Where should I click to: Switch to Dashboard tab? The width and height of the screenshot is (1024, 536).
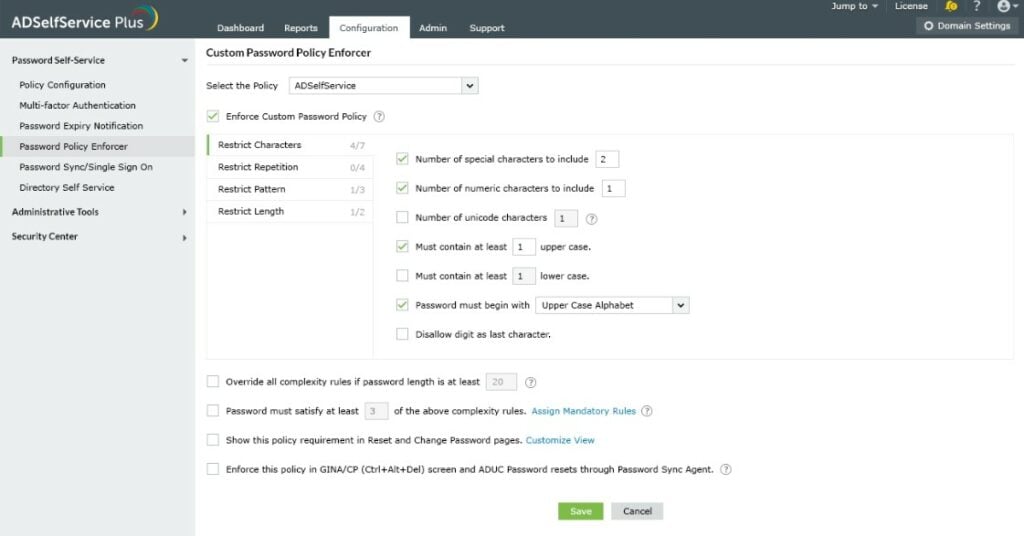[240, 28]
